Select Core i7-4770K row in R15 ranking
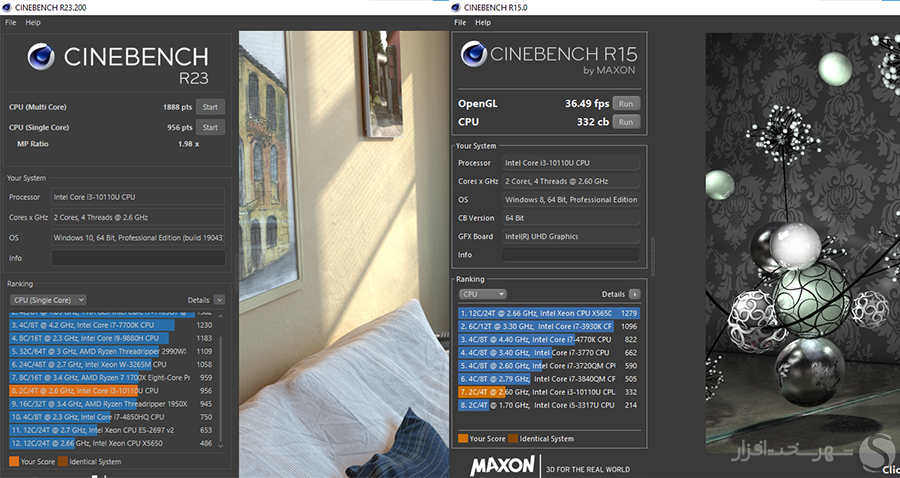The image size is (900, 478). point(549,340)
